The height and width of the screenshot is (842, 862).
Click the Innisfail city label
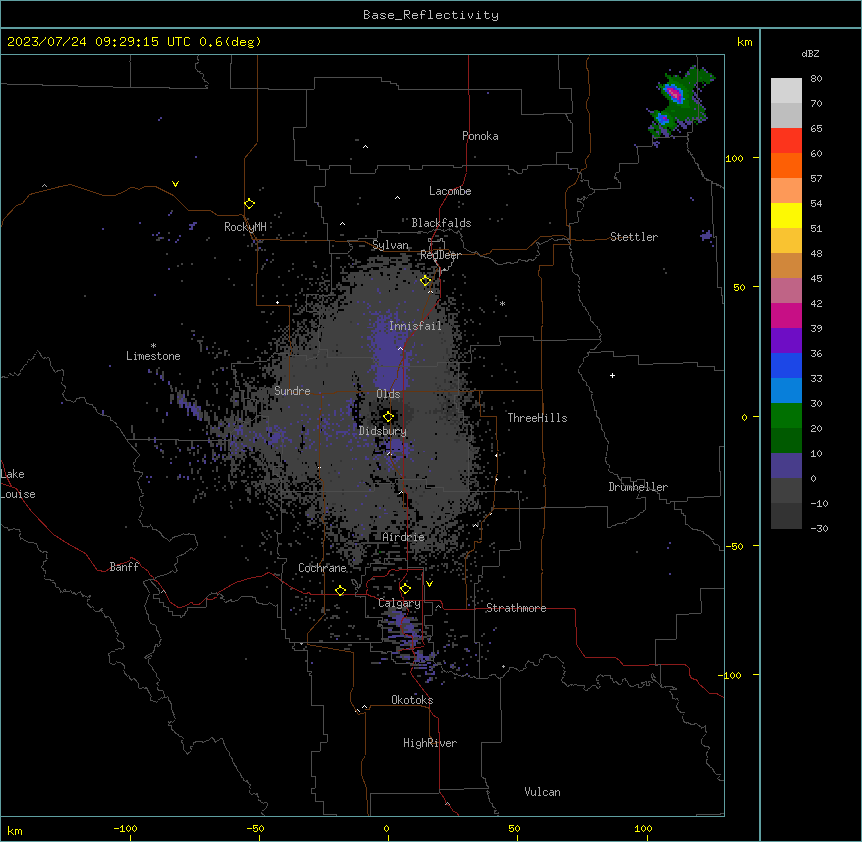[415, 326]
